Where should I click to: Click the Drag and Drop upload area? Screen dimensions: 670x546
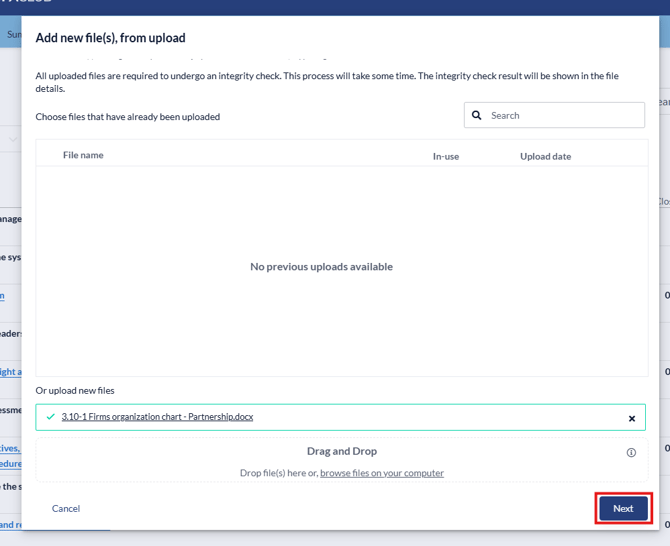pos(341,460)
